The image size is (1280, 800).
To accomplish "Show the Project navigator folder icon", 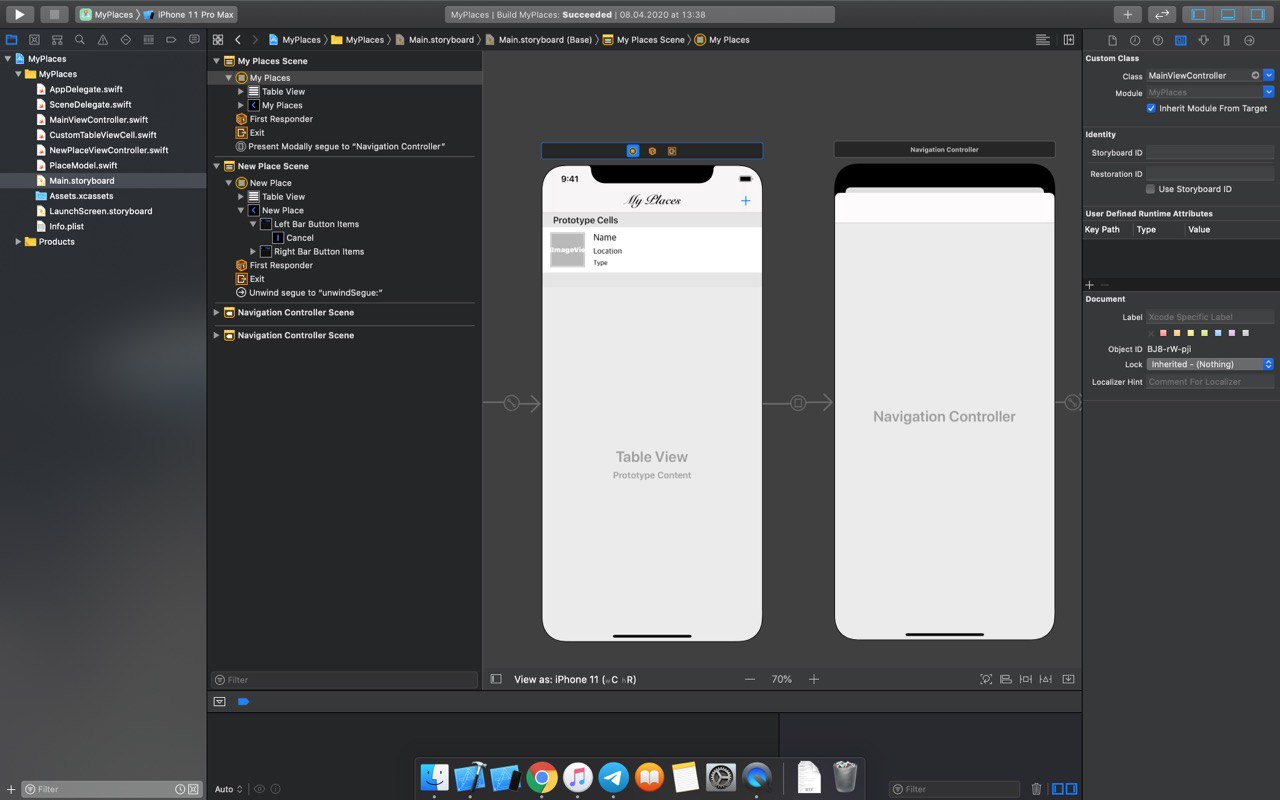I will point(12,40).
